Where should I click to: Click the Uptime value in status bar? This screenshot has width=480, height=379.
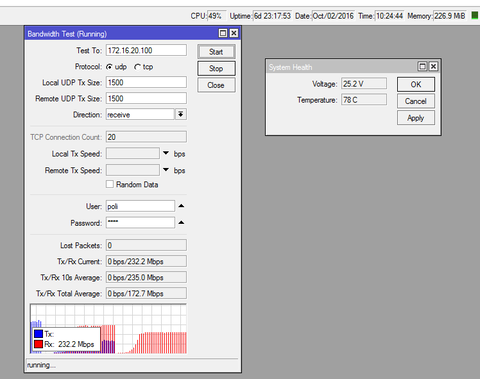click(x=272, y=16)
